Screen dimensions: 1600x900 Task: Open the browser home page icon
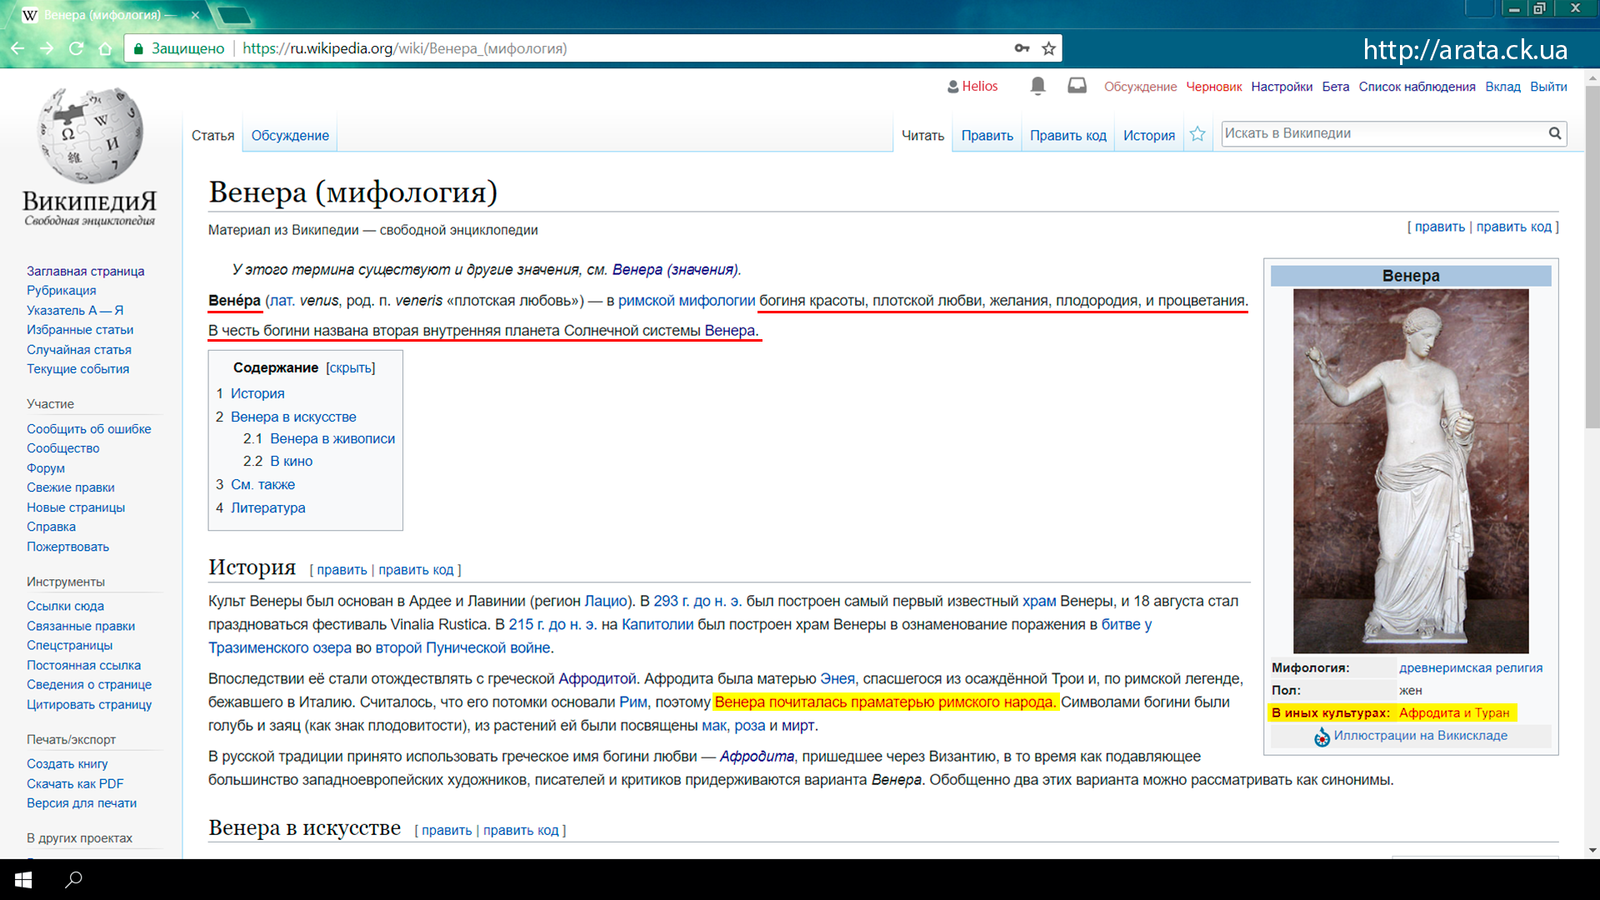(x=105, y=48)
